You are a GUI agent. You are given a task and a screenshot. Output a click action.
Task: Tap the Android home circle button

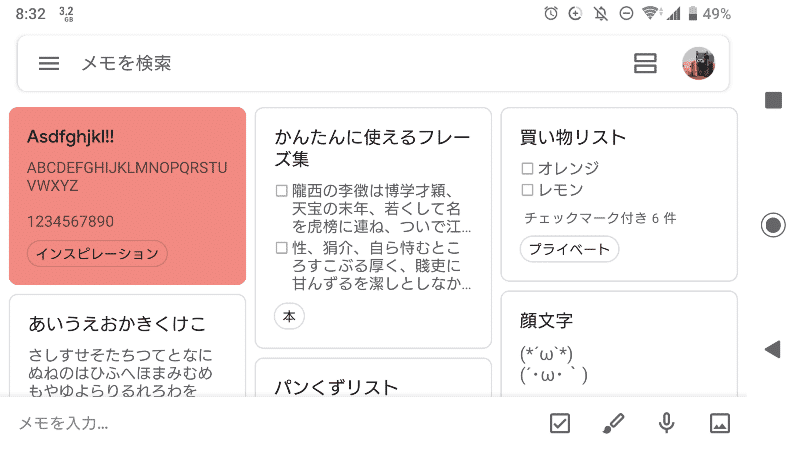pyautogui.click(x=773, y=225)
